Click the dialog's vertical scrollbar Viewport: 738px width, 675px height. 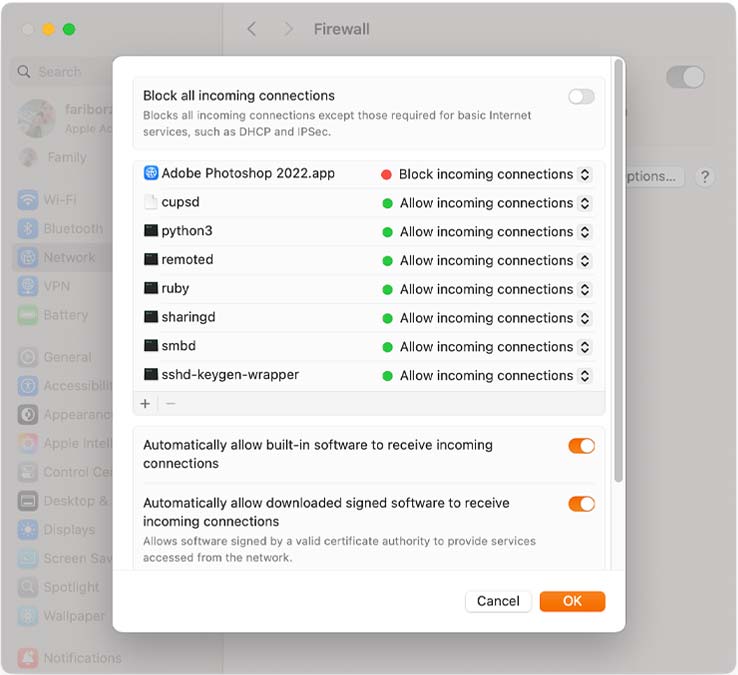[x=618, y=270]
